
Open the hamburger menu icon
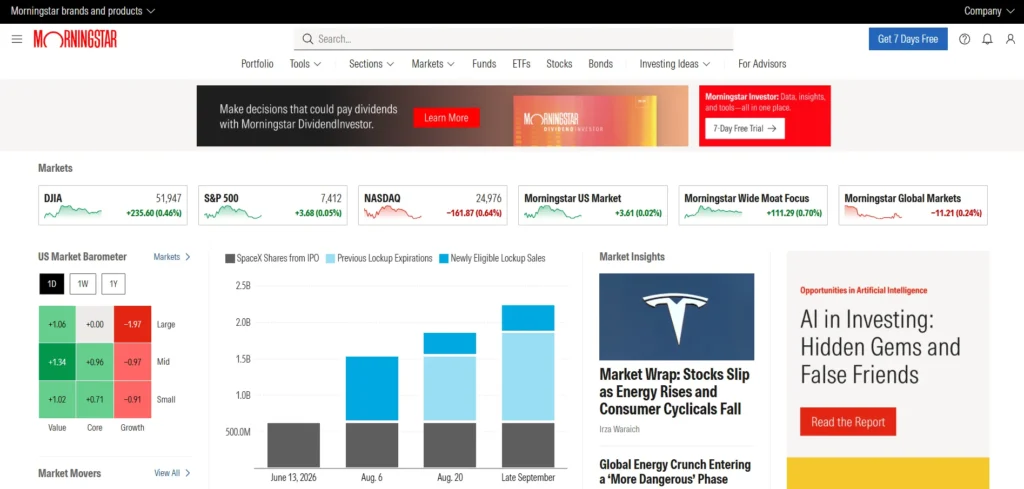(x=17, y=39)
